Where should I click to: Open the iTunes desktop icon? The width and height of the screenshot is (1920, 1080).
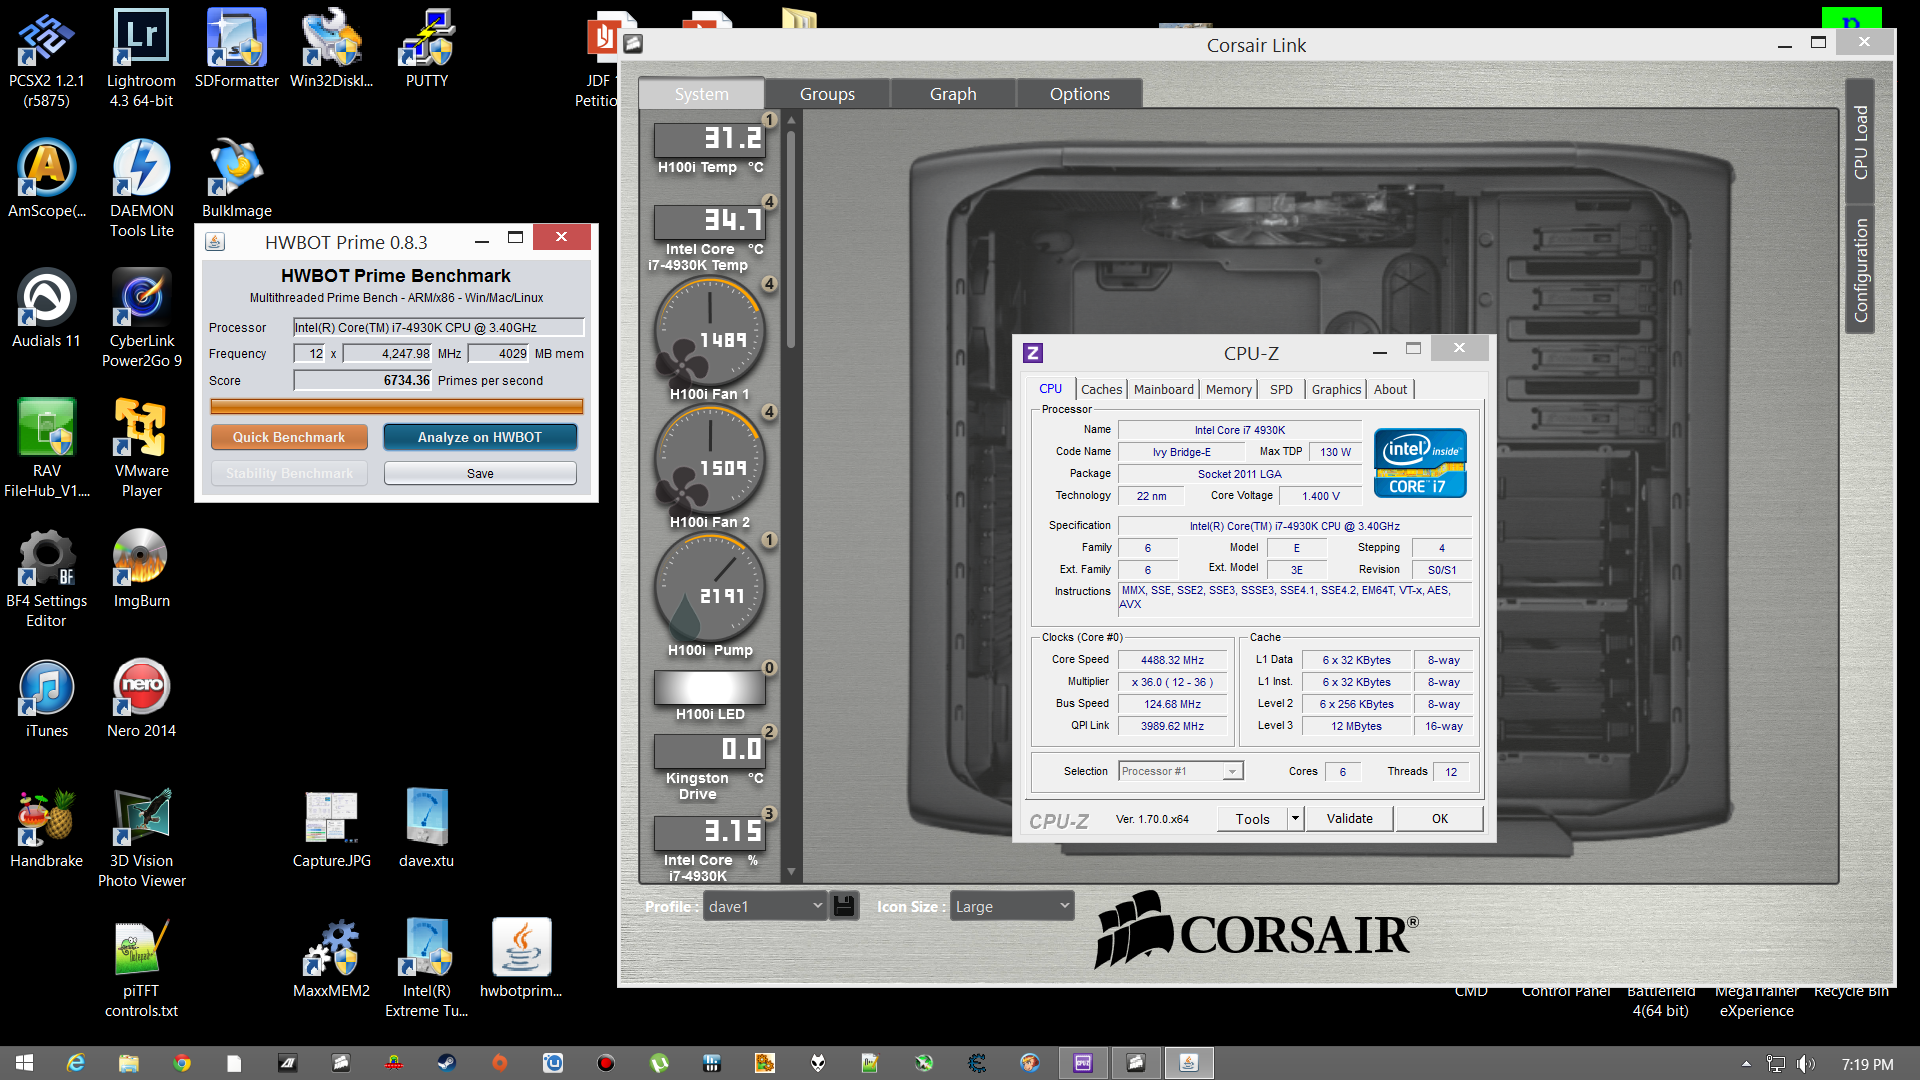(x=46, y=700)
